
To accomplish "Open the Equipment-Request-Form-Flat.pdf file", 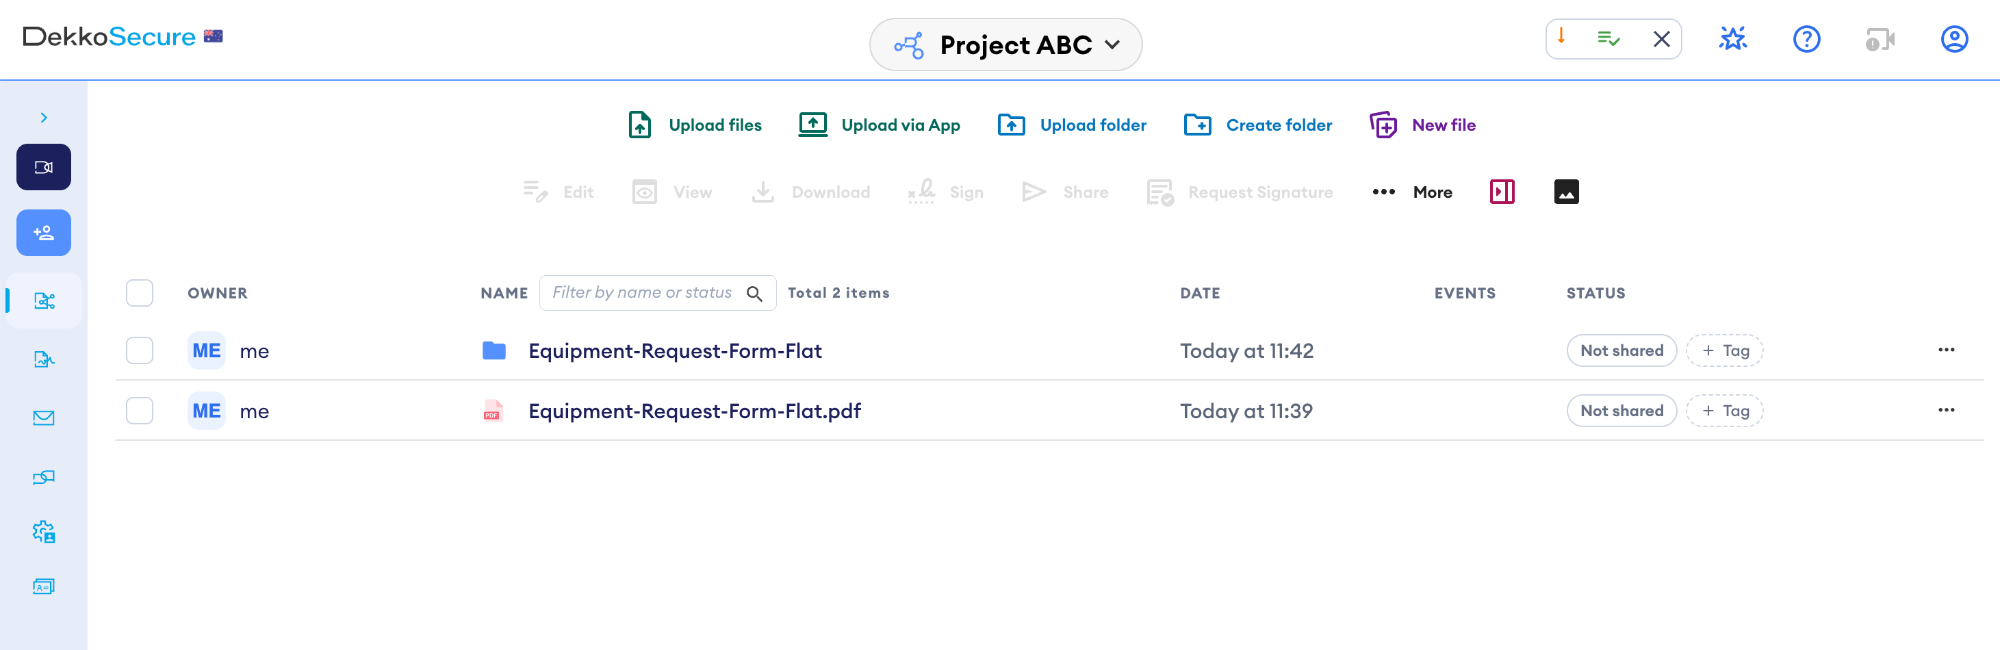I will [695, 411].
